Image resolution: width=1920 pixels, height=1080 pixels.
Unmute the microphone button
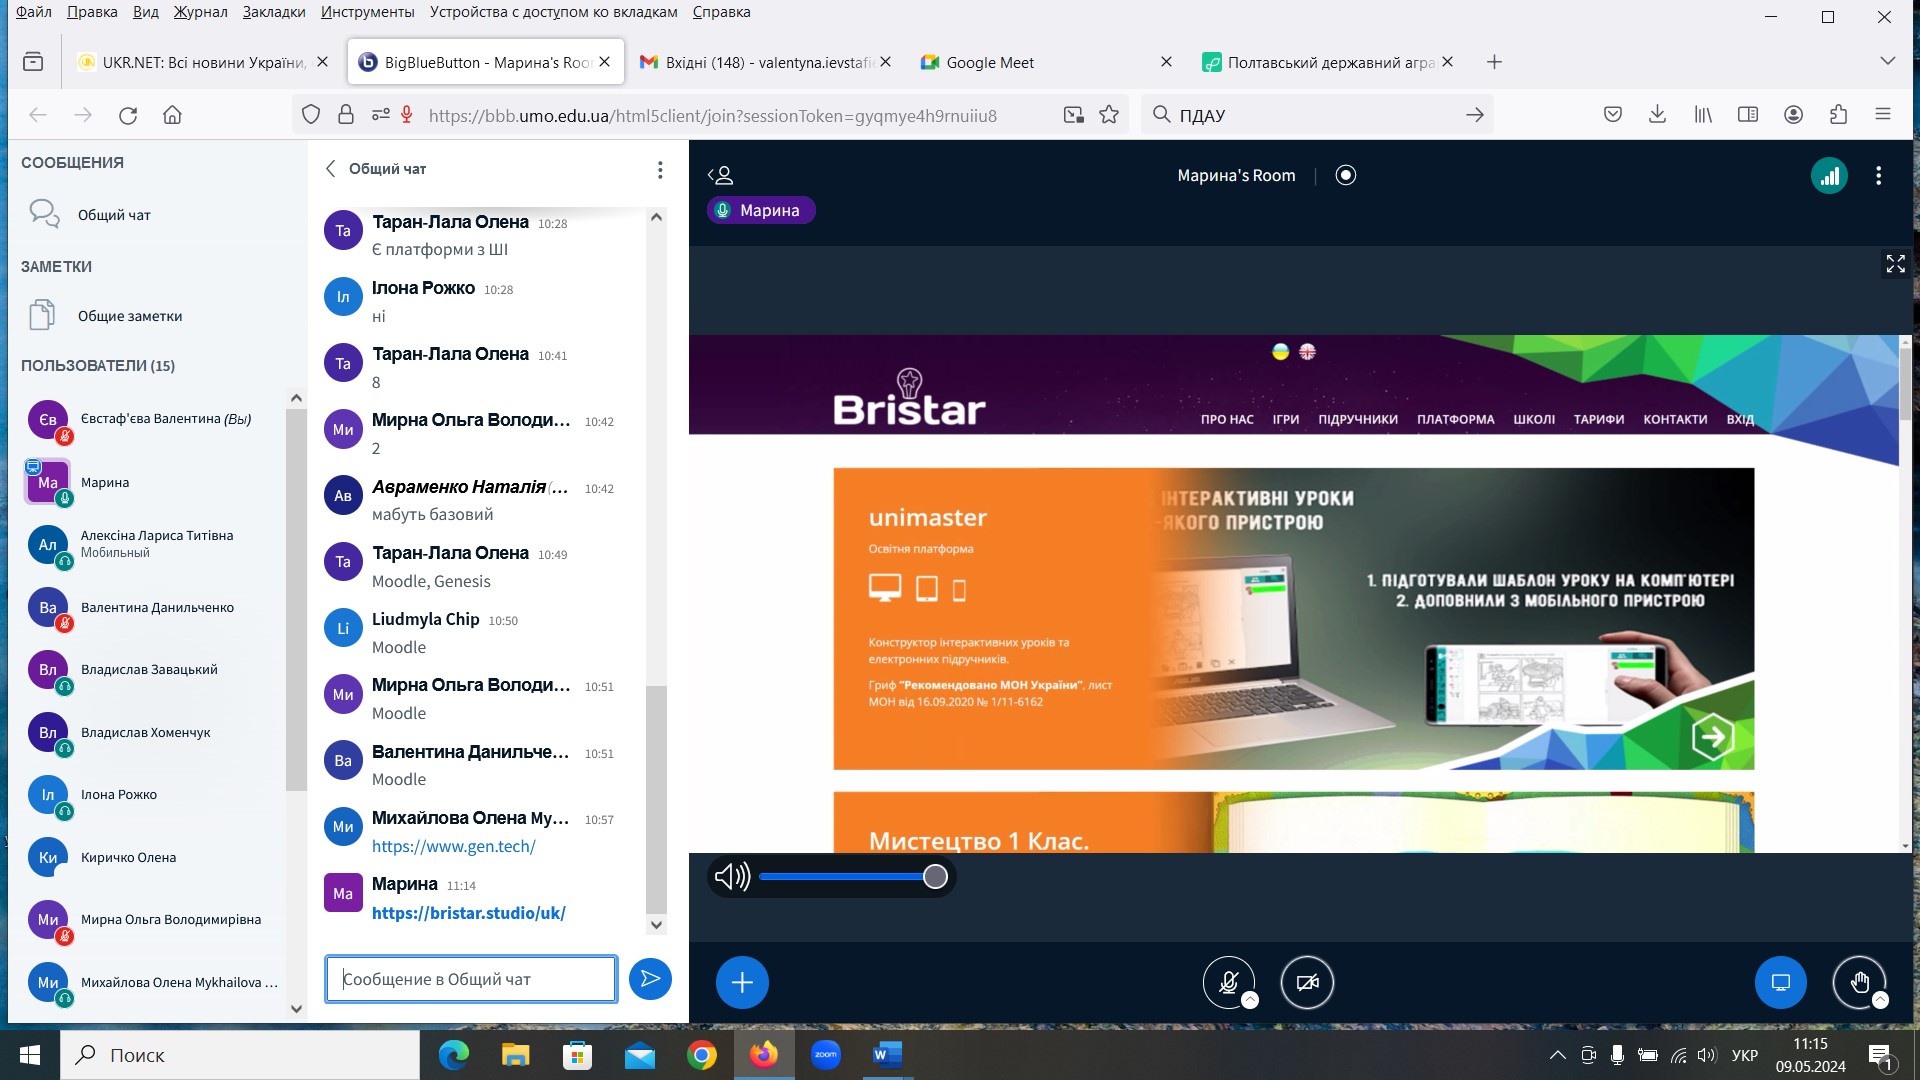1229,983
